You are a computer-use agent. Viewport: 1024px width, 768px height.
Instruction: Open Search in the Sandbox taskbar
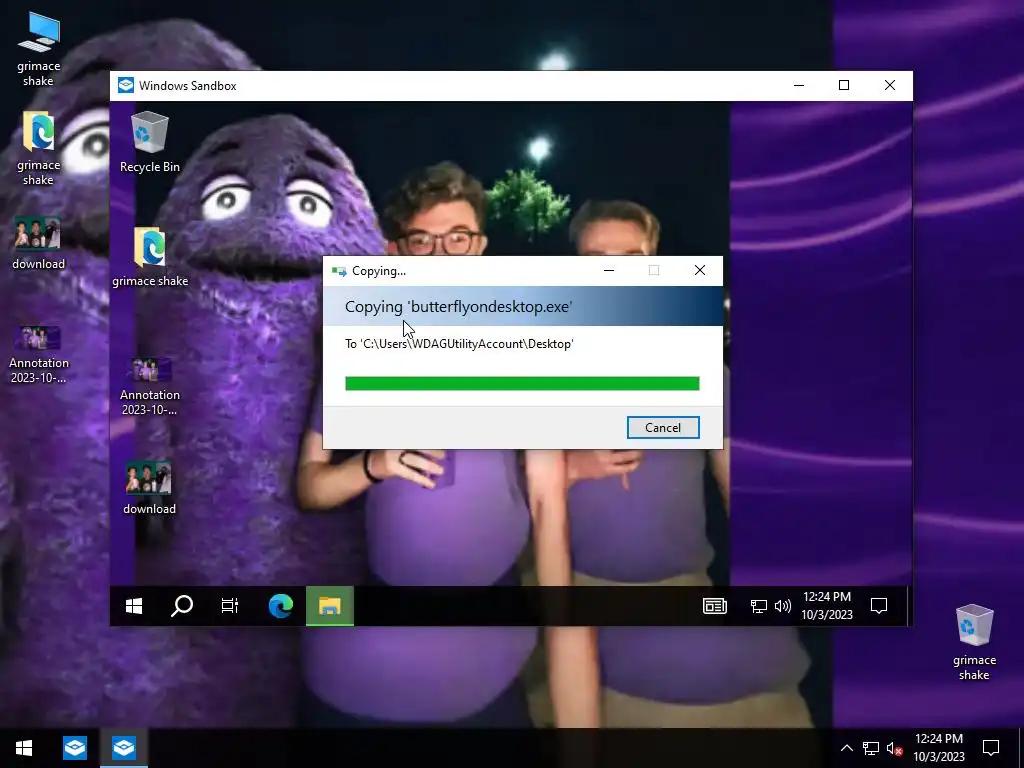coord(182,606)
